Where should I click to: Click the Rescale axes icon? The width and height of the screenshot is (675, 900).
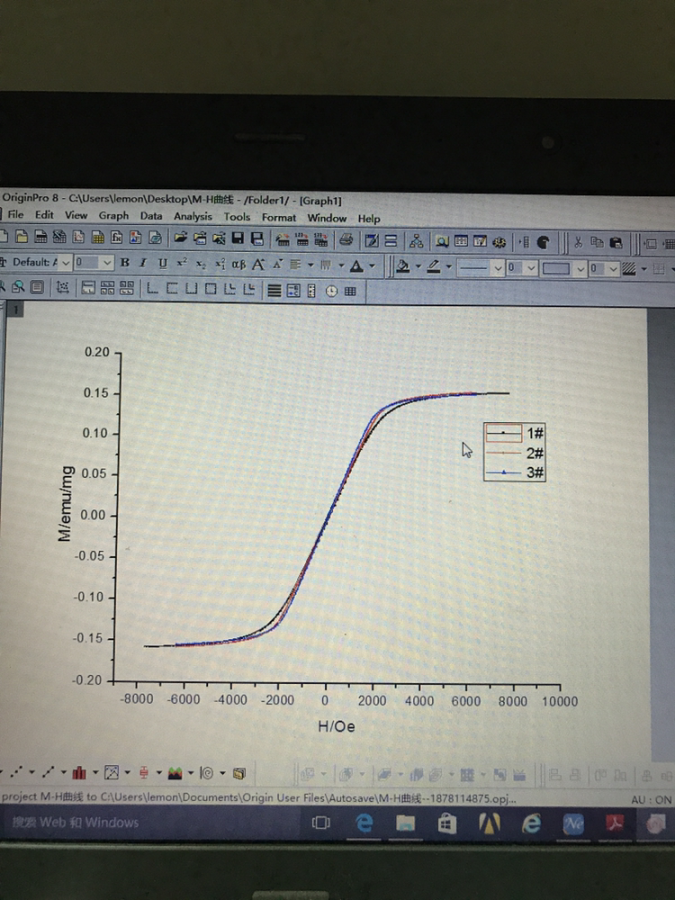62,287
